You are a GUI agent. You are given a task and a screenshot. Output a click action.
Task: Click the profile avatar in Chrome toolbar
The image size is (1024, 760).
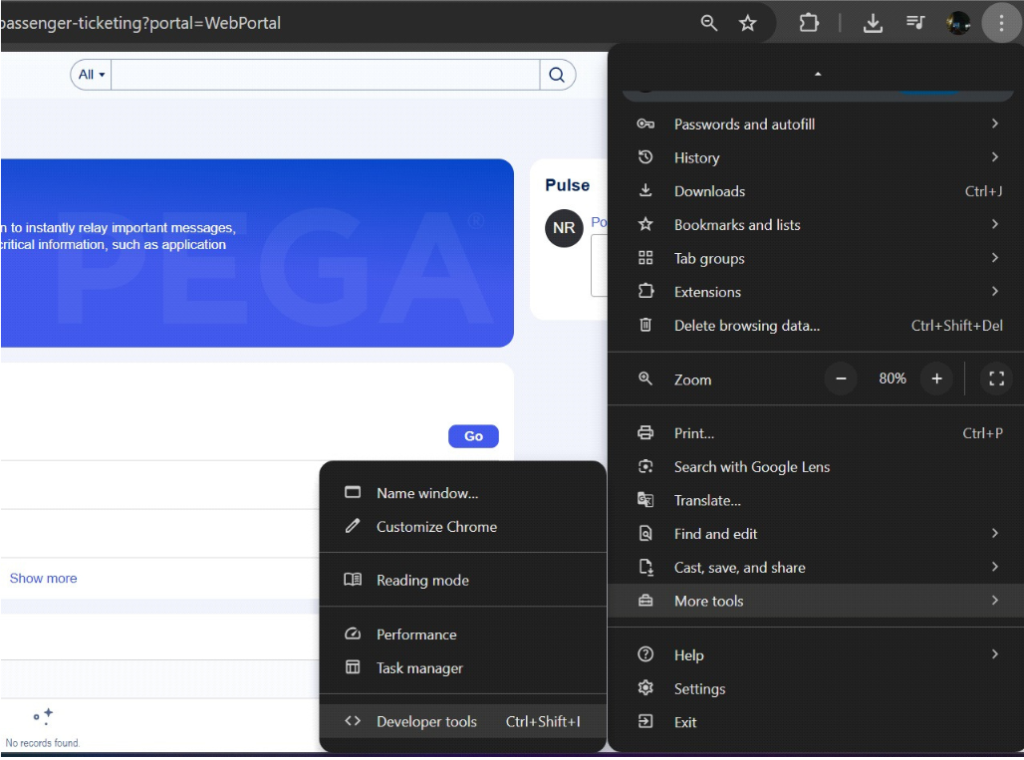click(x=958, y=23)
